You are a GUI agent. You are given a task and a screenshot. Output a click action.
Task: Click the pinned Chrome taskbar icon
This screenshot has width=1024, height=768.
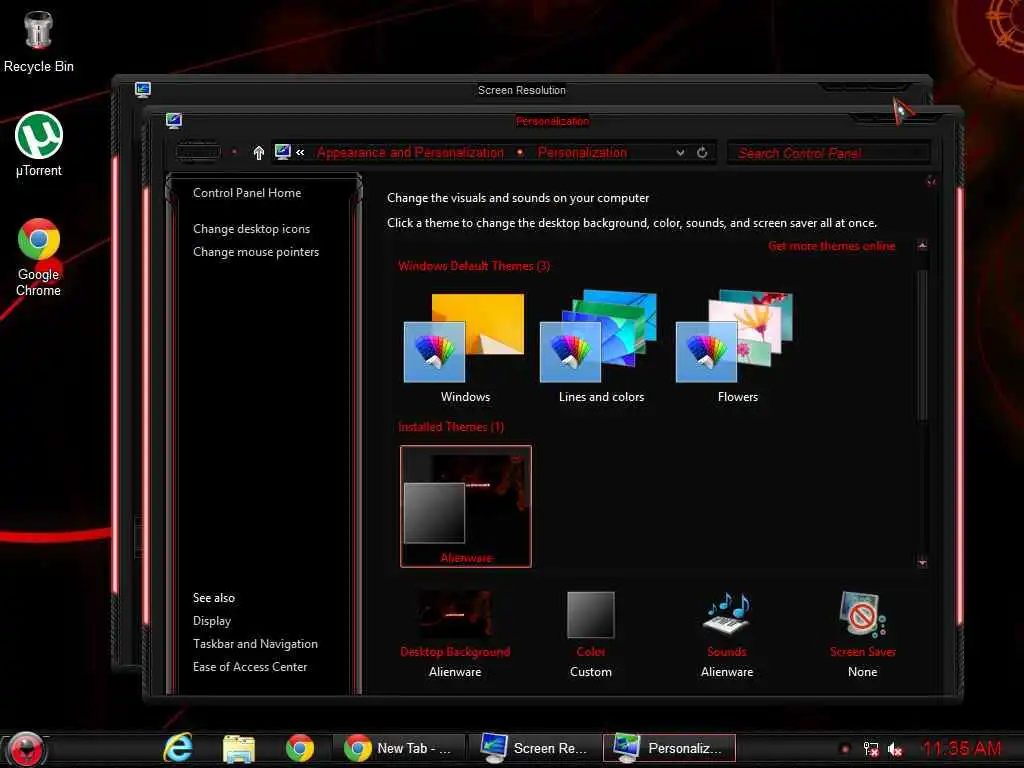(300, 748)
